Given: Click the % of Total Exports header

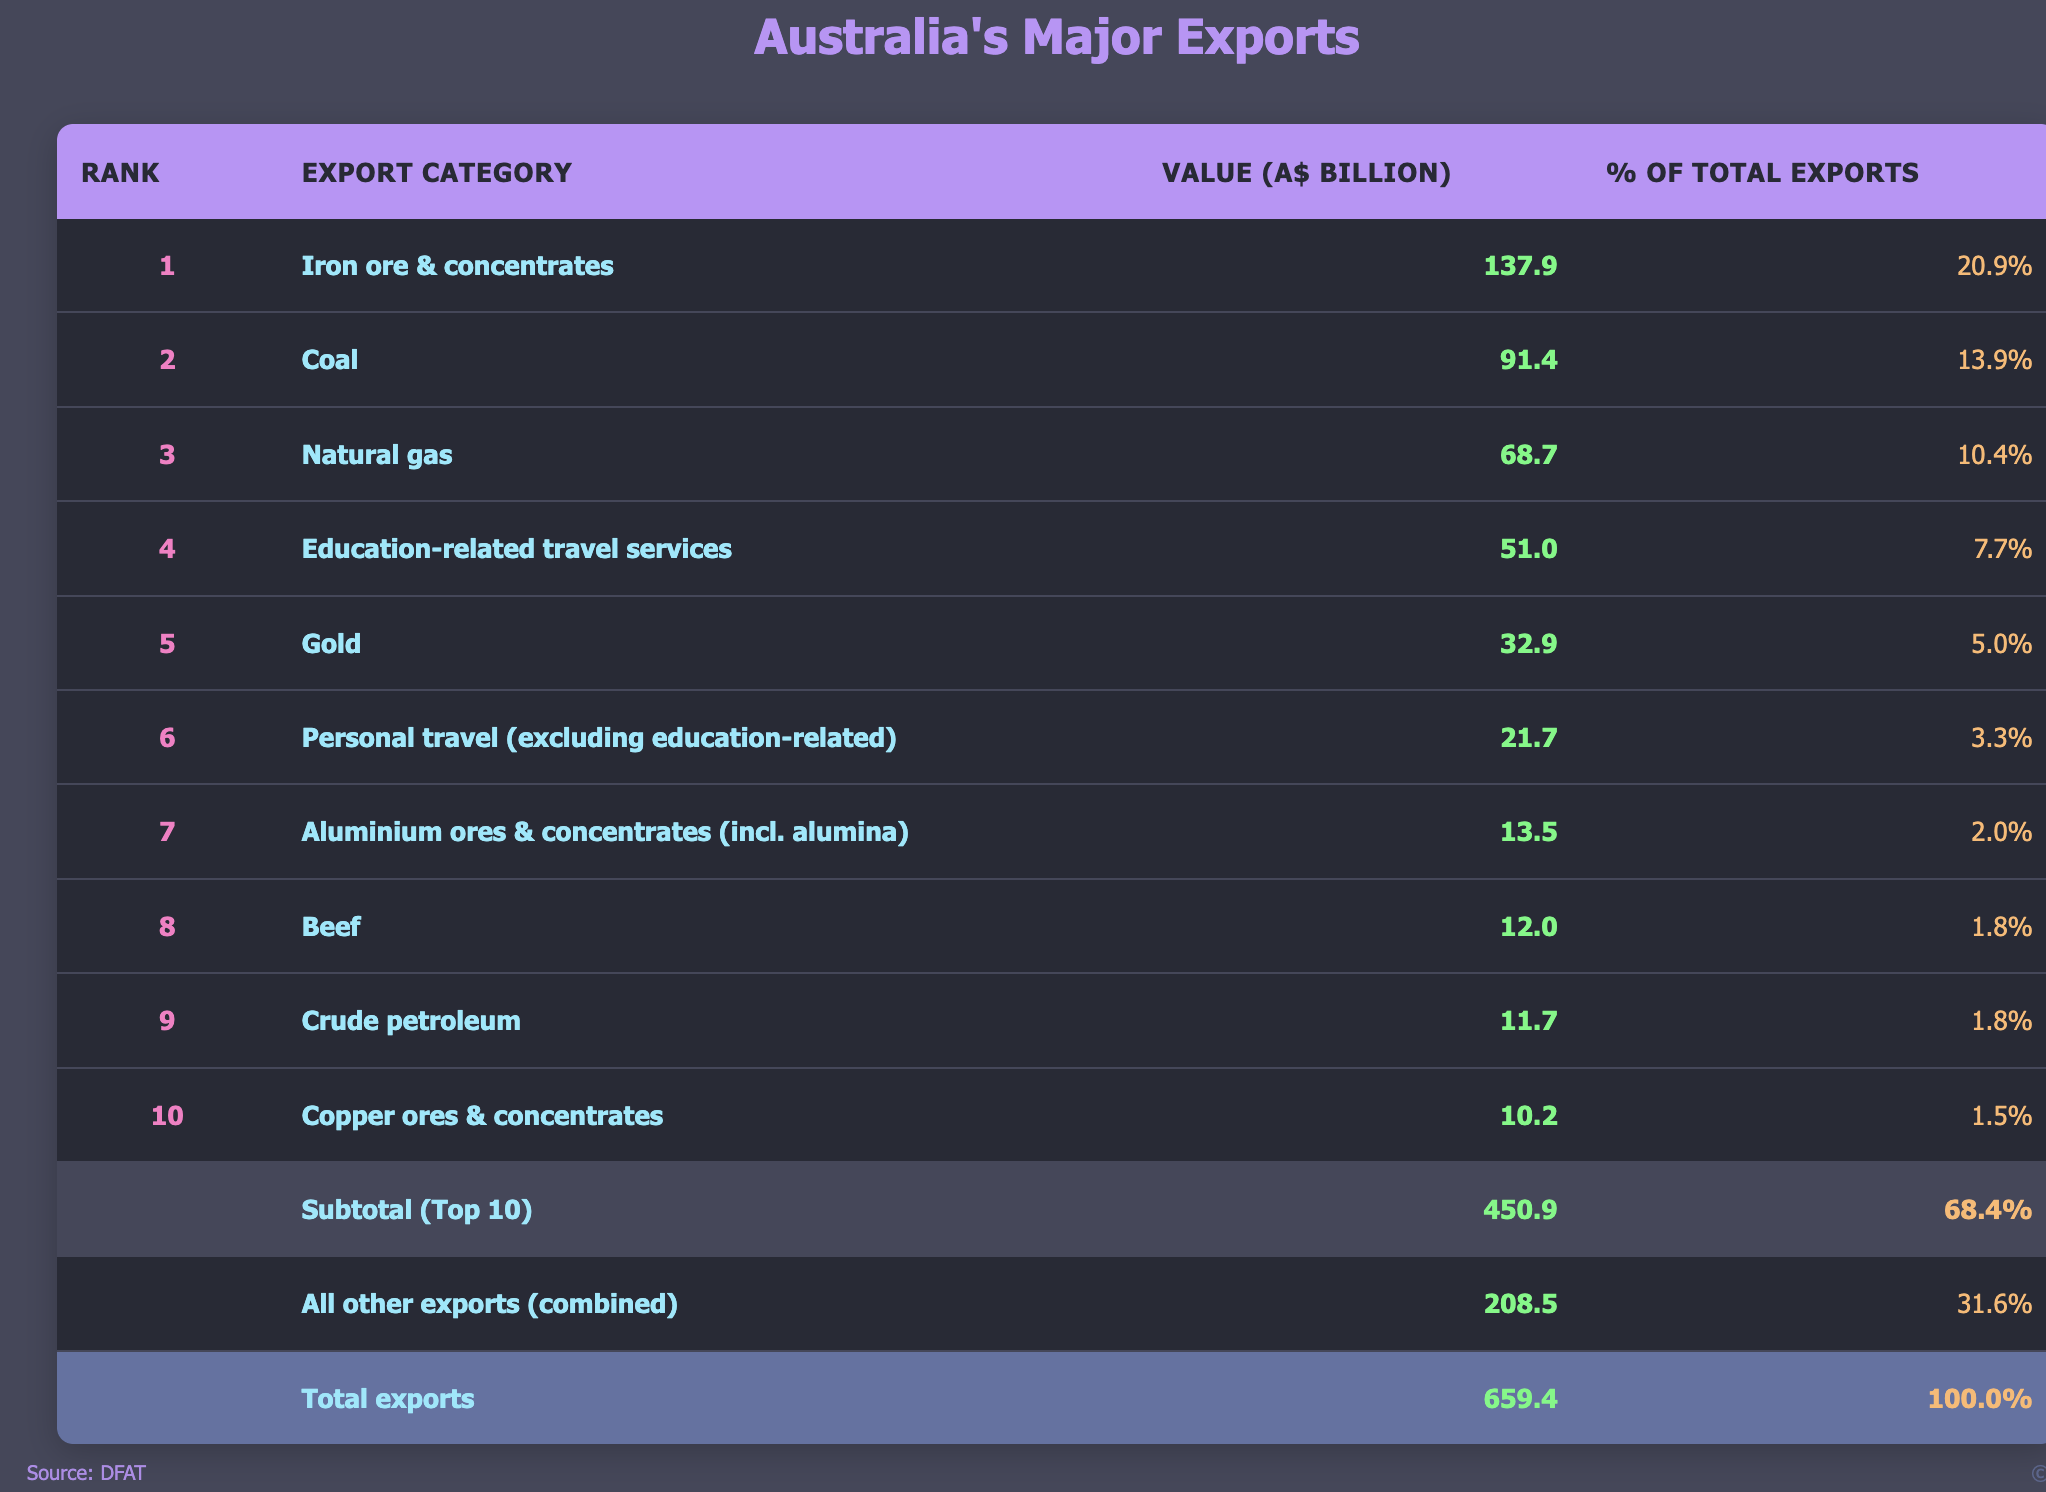Looking at the screenshot, I should point(1762,173).
